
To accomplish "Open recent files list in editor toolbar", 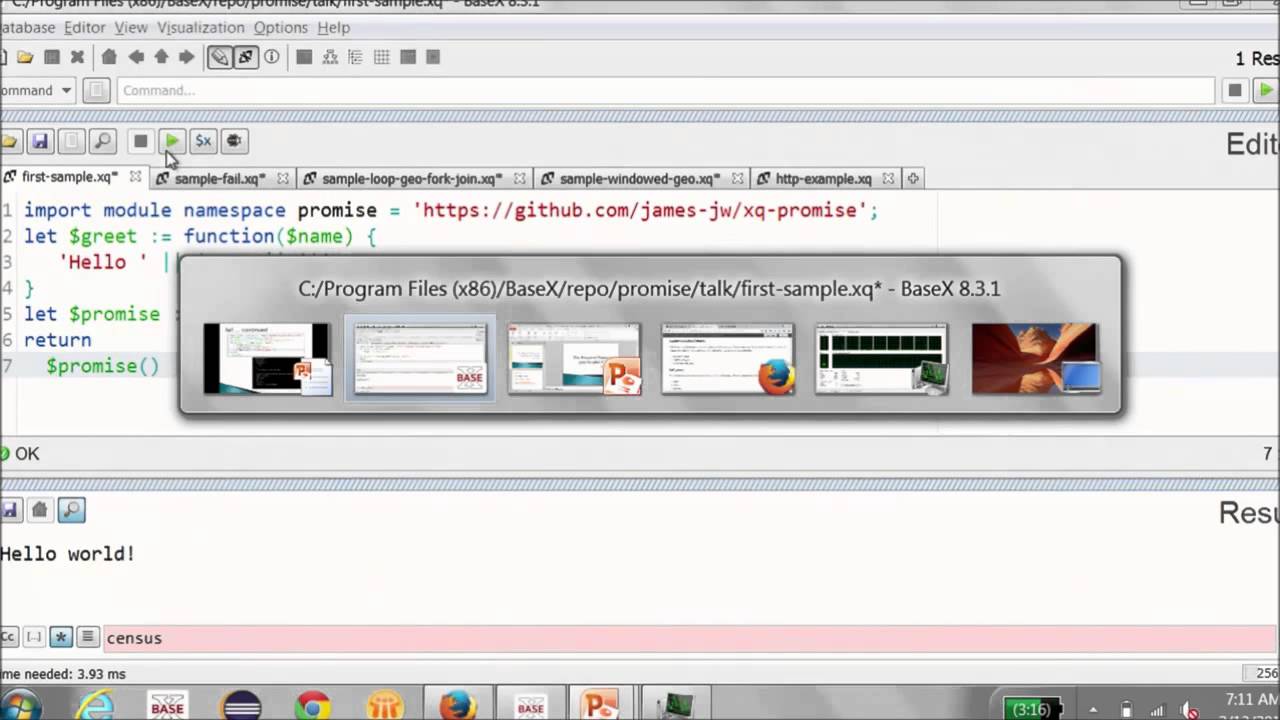I will click(x=71, y=141).
